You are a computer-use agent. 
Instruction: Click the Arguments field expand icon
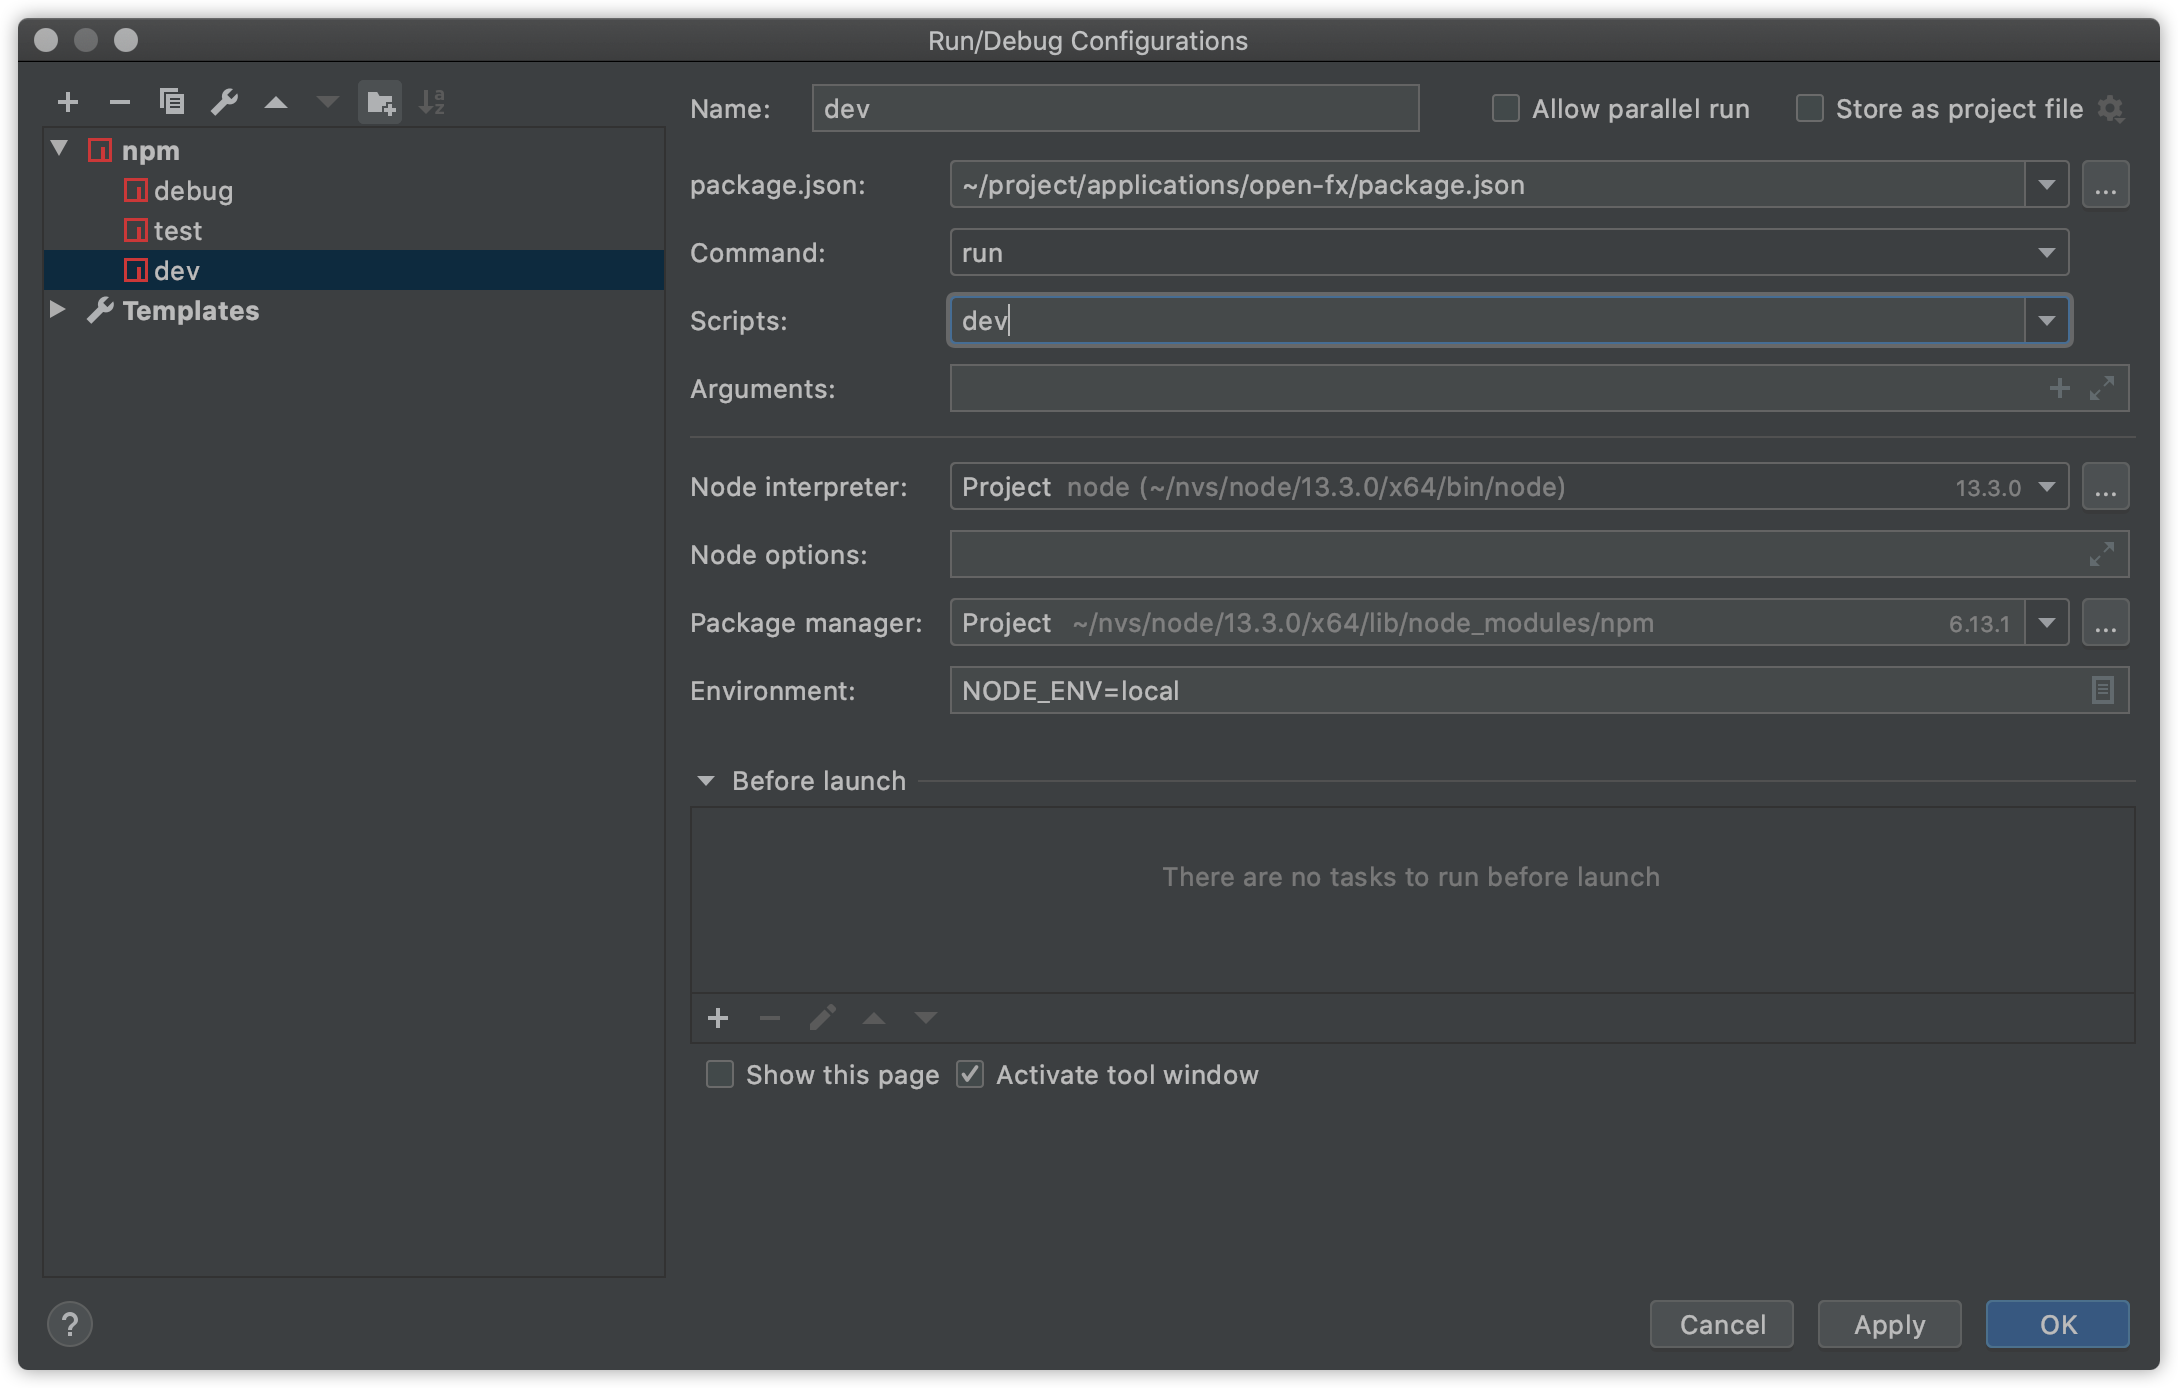click(2102, 388)
